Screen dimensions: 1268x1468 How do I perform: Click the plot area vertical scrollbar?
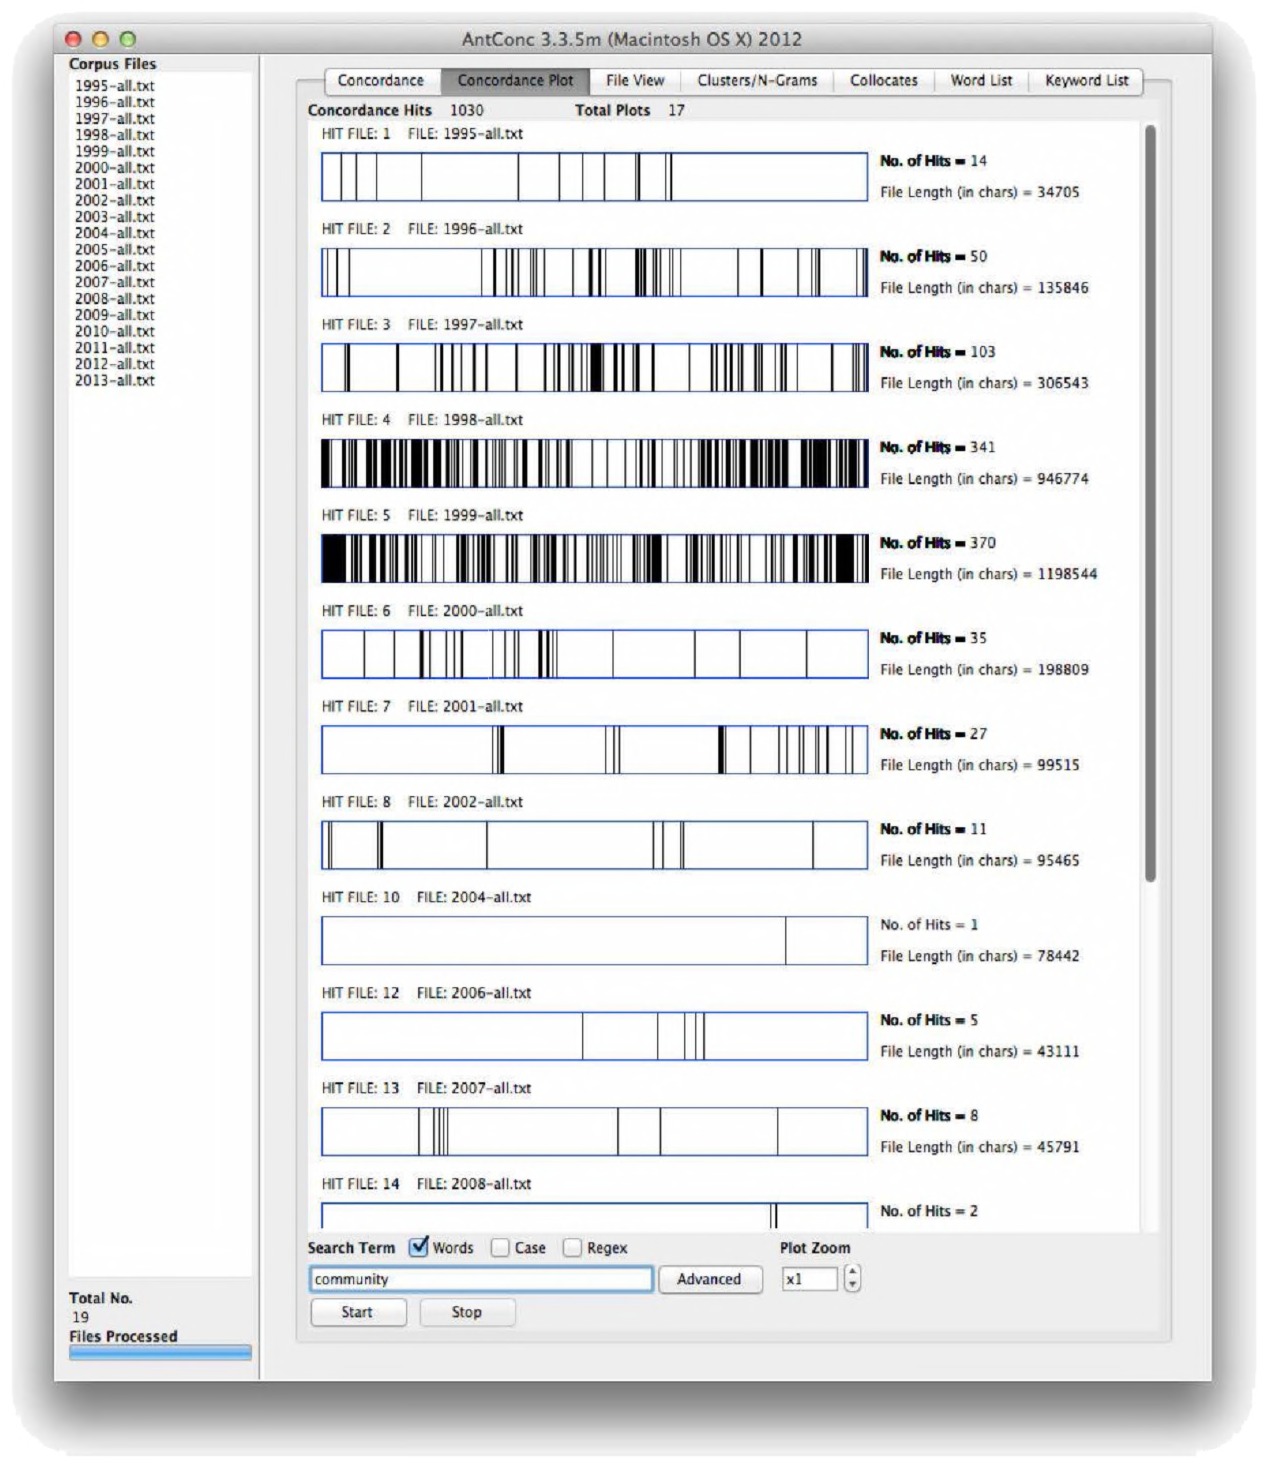pos(1150,503)
